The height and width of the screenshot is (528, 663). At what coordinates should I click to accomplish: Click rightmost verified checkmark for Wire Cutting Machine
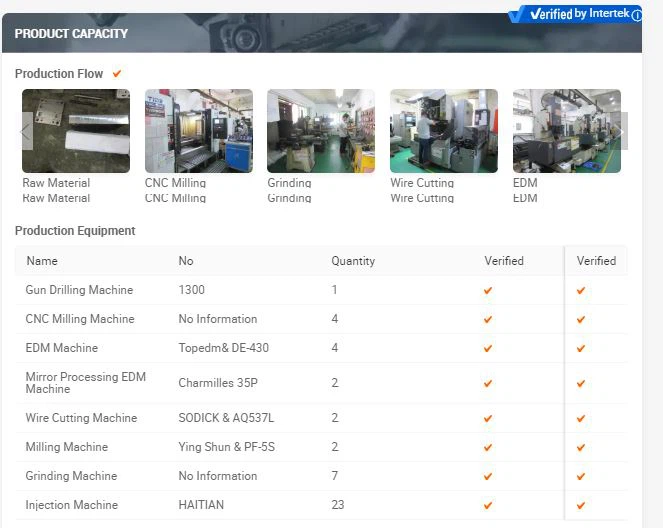coord(581,419)
